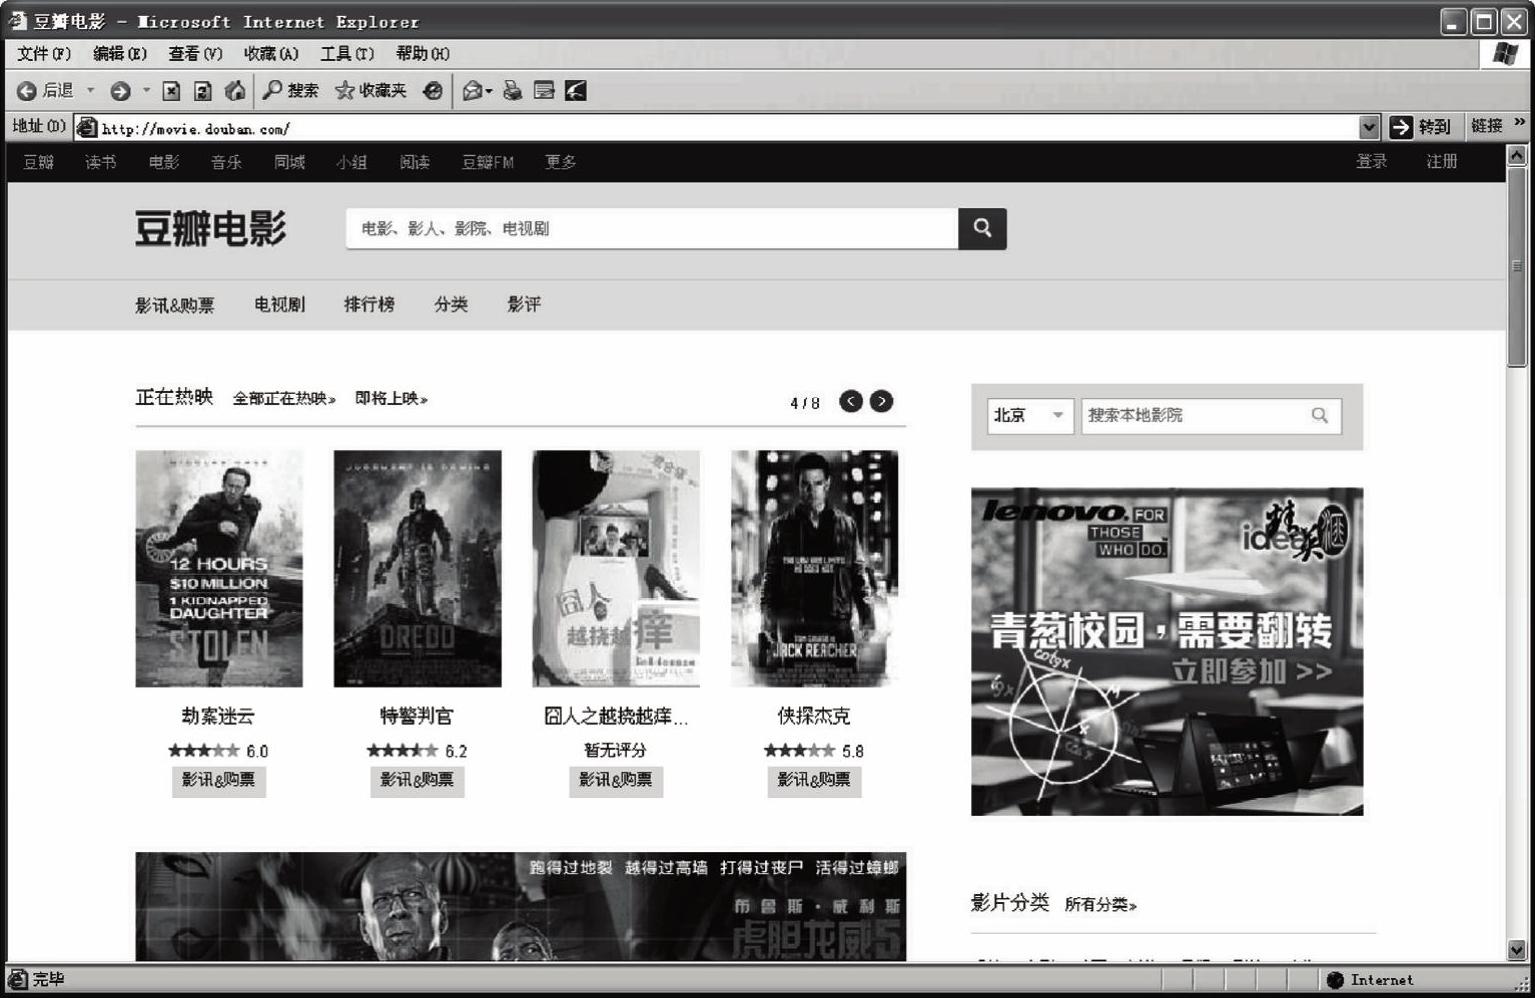Expand the address bar URL dropdown
This screenshot has height=998, width=1535.
[1369, 127]
